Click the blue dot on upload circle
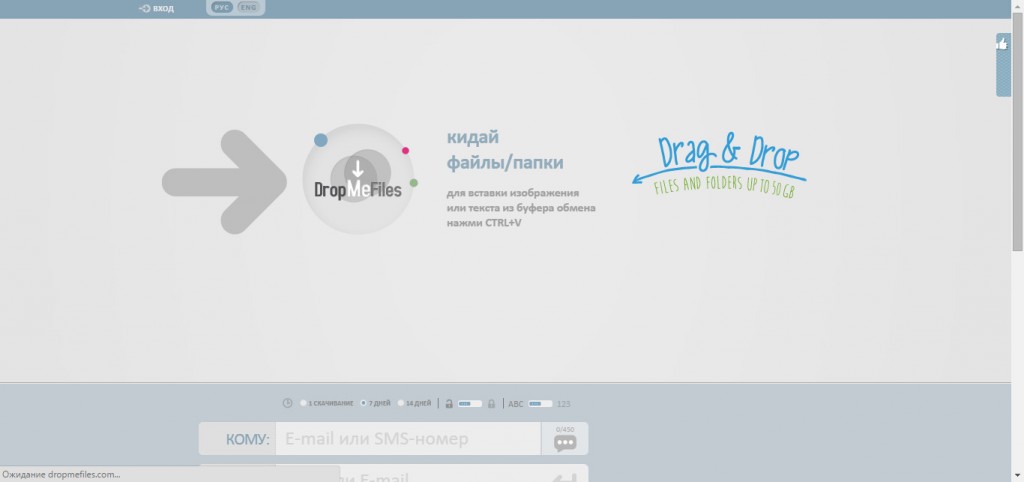Viewport: 1024px width, 482px height. click(320, 140)
